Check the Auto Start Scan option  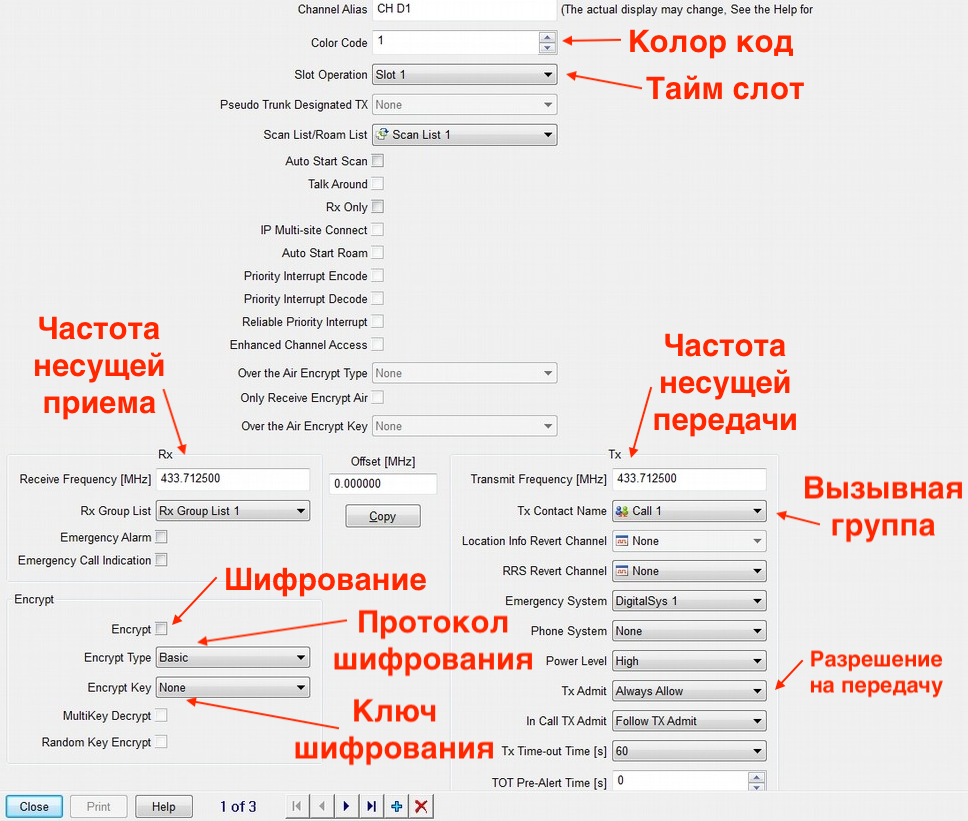(377, 160)
